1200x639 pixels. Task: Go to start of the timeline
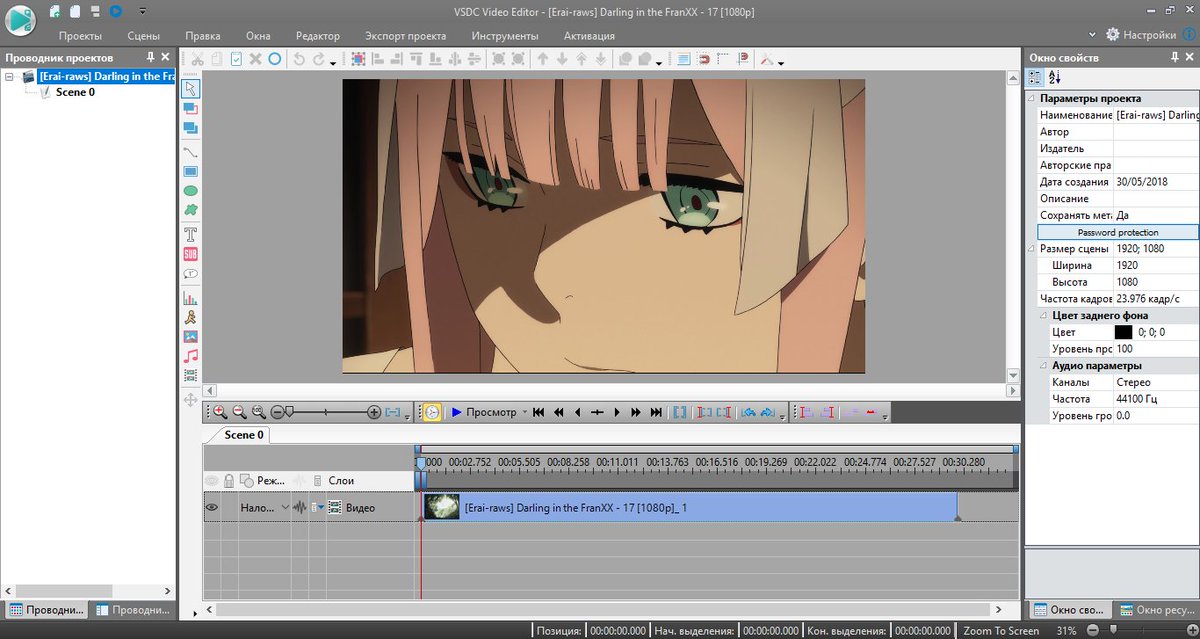[538, 412]
